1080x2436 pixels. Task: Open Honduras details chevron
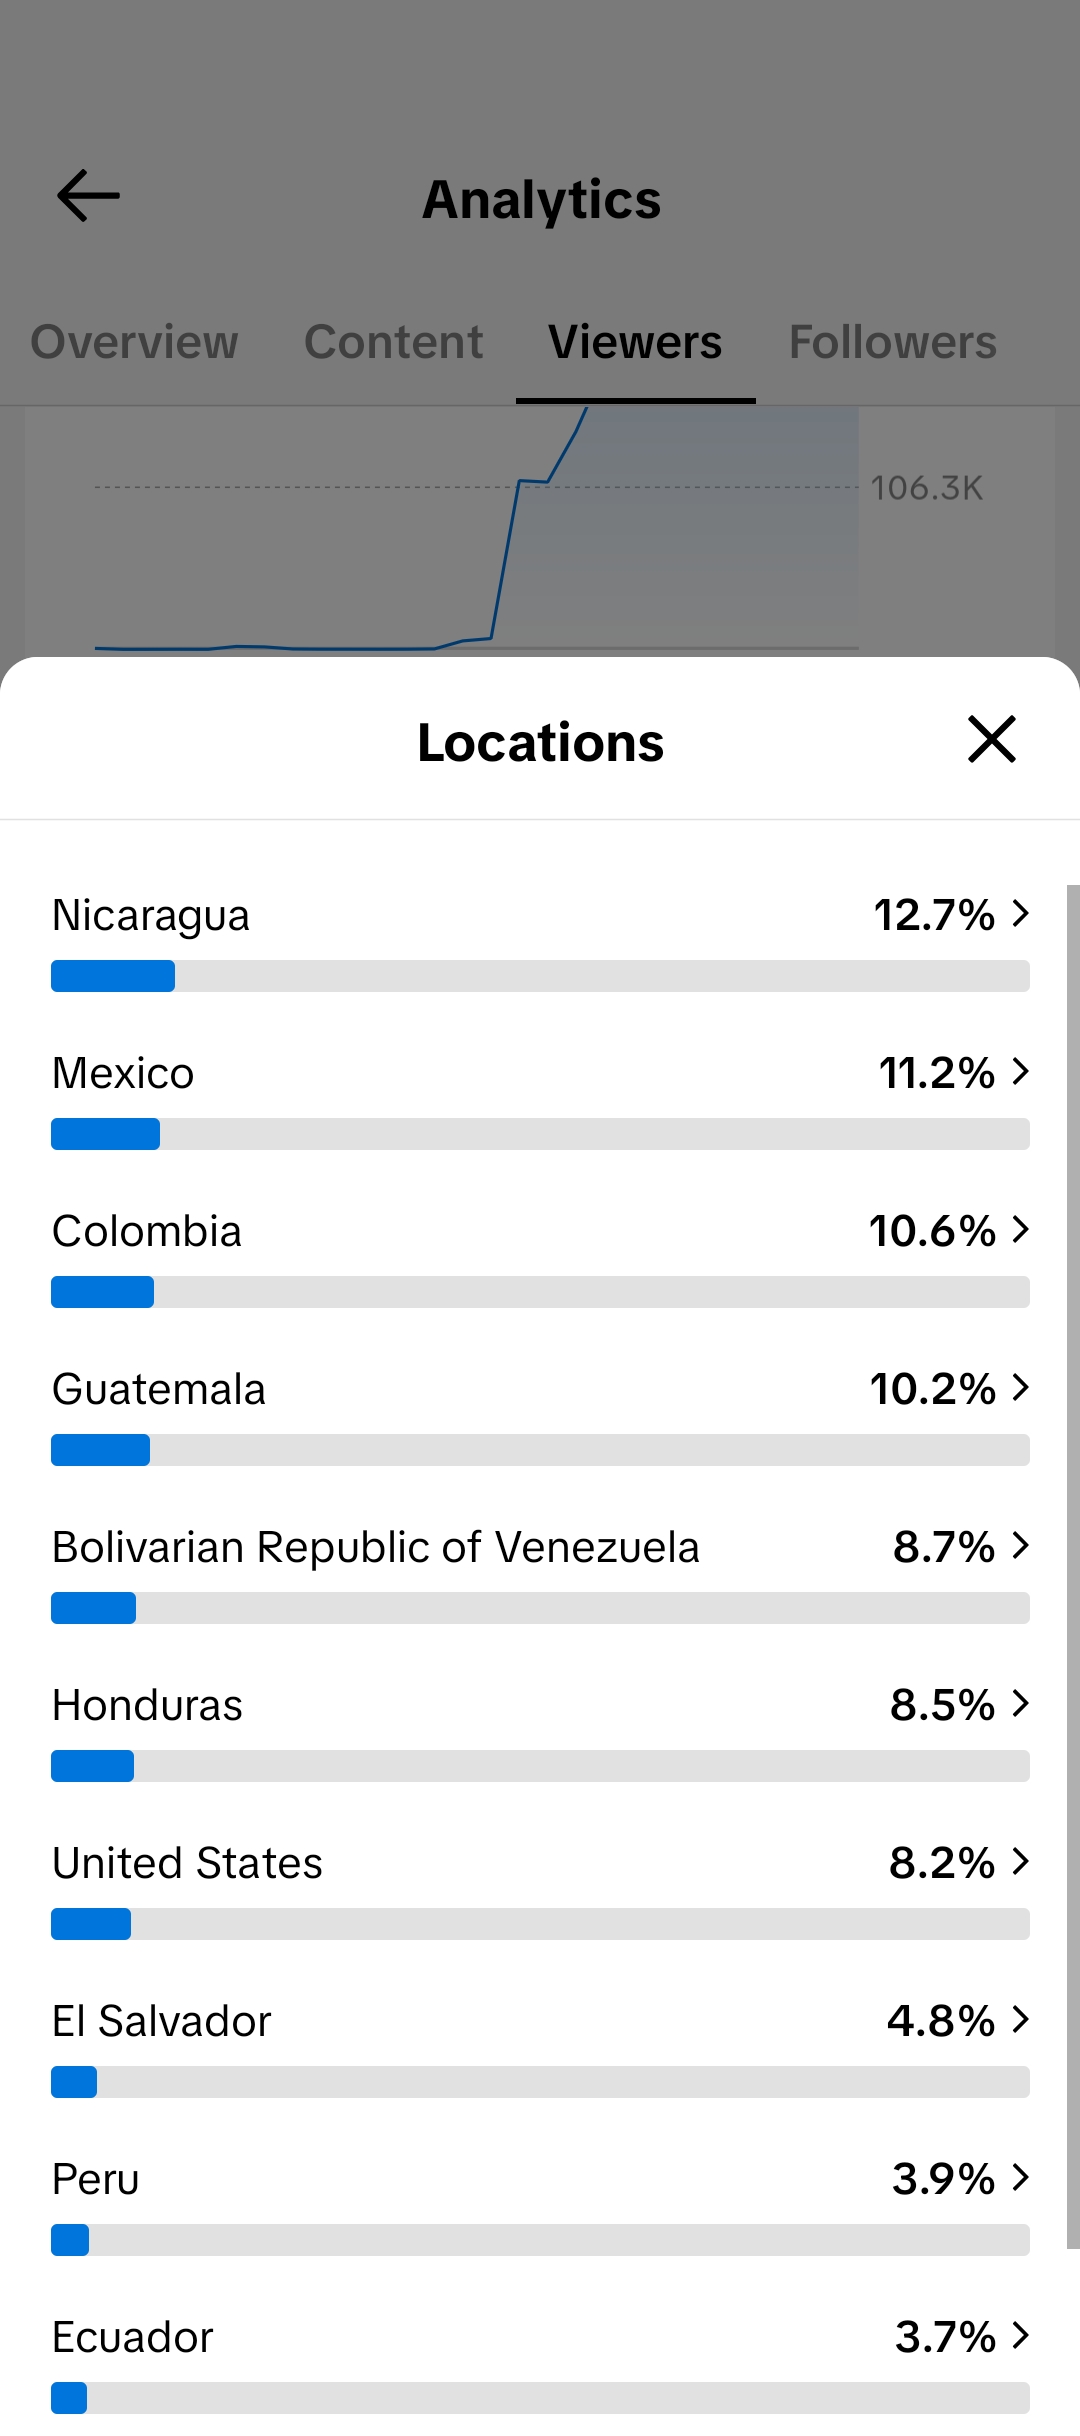[1020, 1703]
